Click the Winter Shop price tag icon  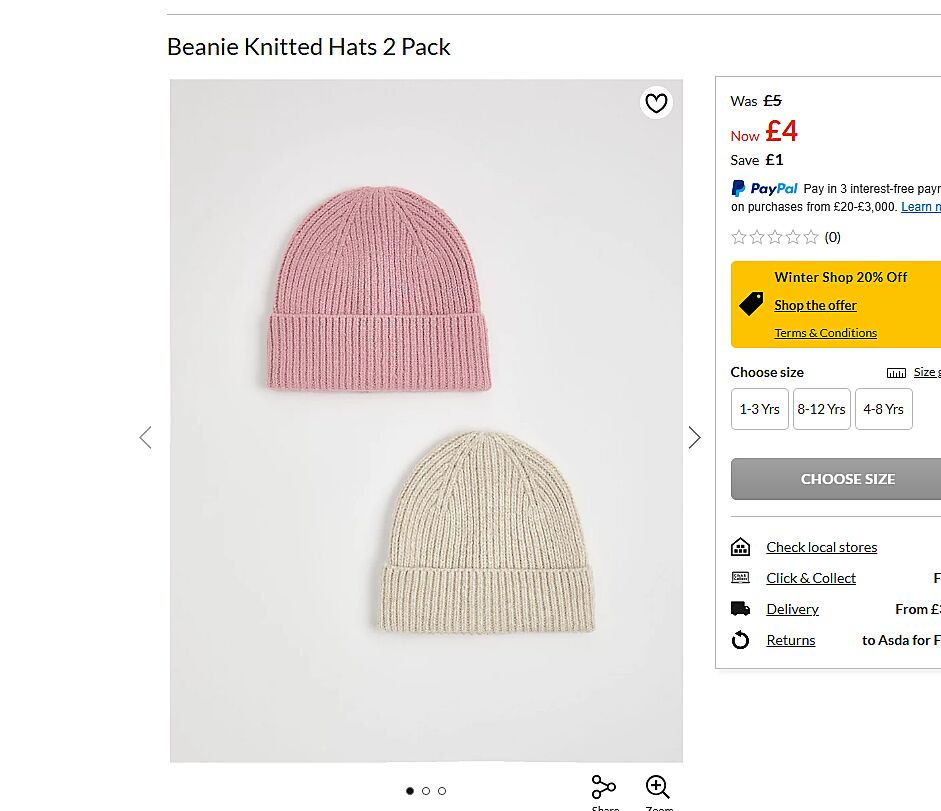tap(751, 303)
